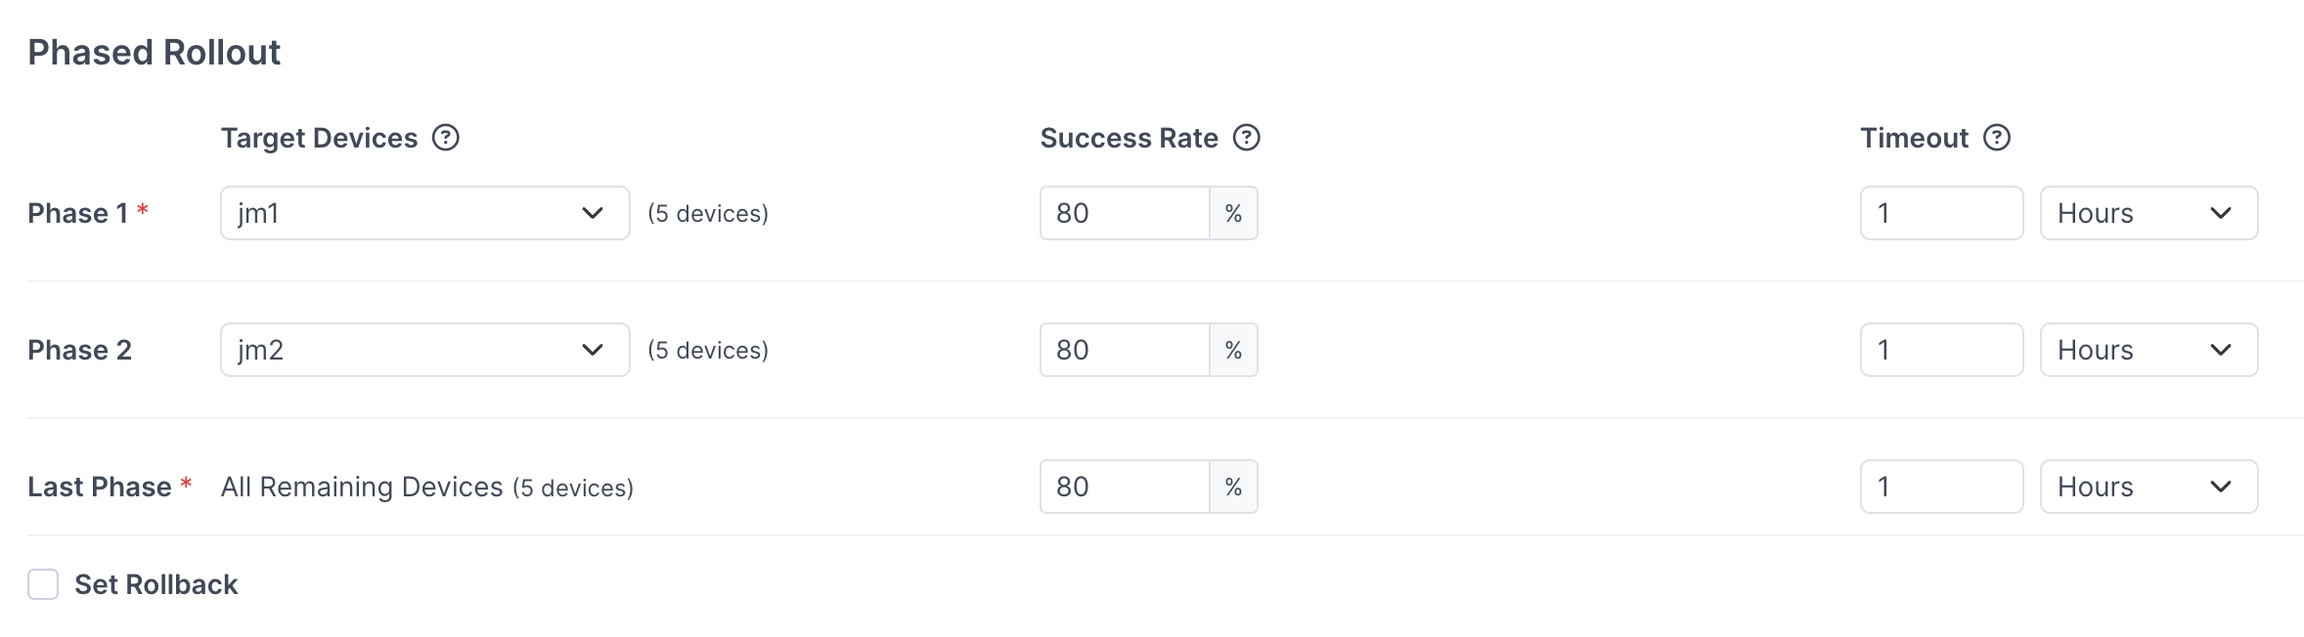
Task: Click the Phase 2 timeout value field
Action: [x=1940, y=350]
